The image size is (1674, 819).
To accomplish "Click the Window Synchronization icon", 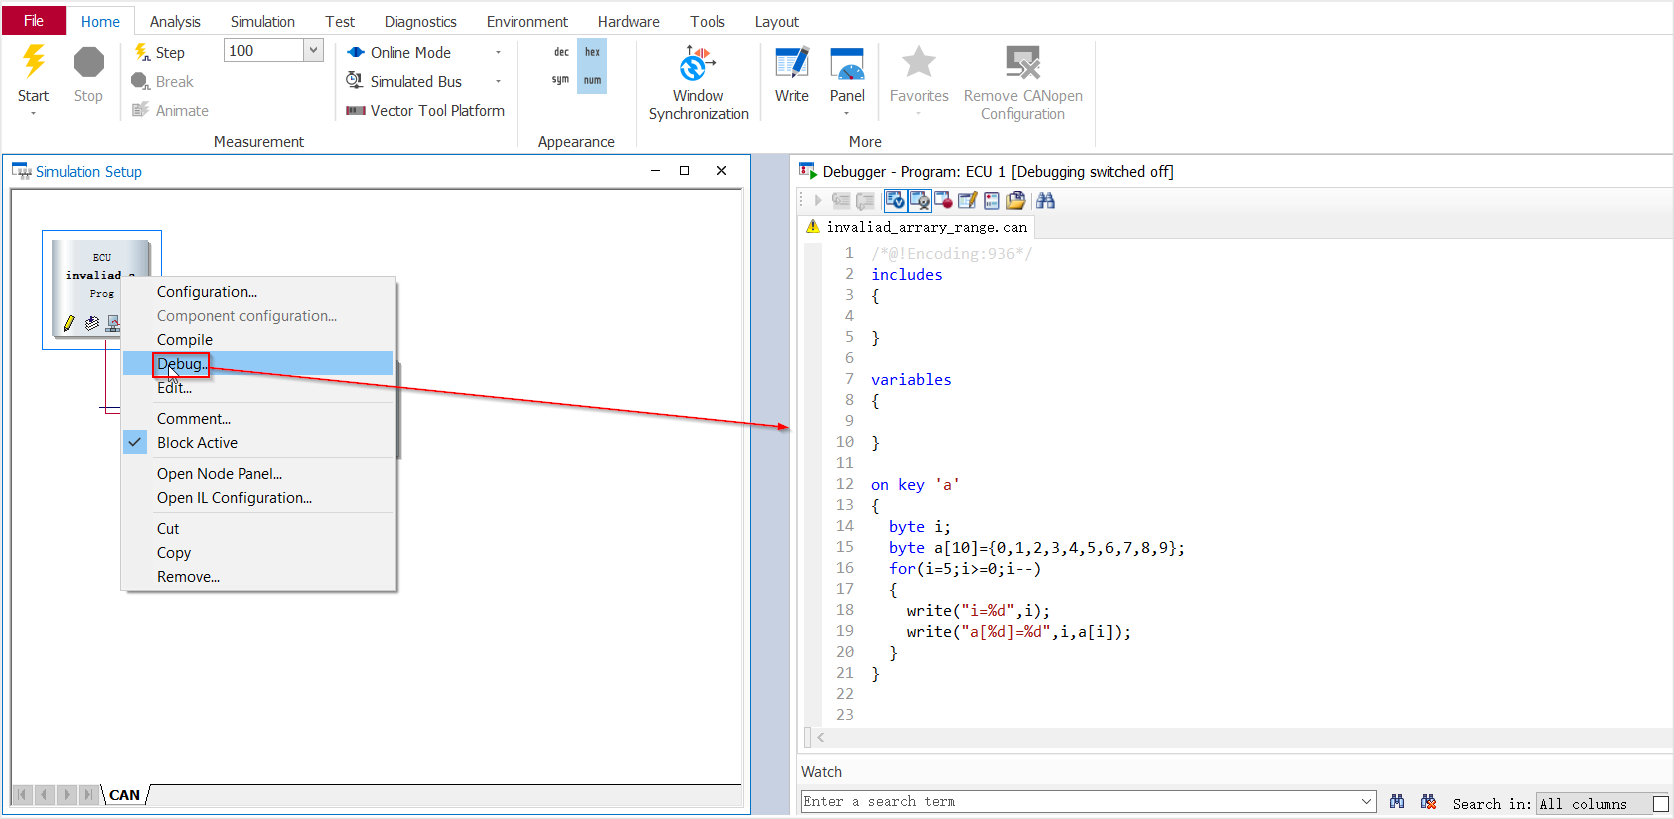I will [697, 65].
